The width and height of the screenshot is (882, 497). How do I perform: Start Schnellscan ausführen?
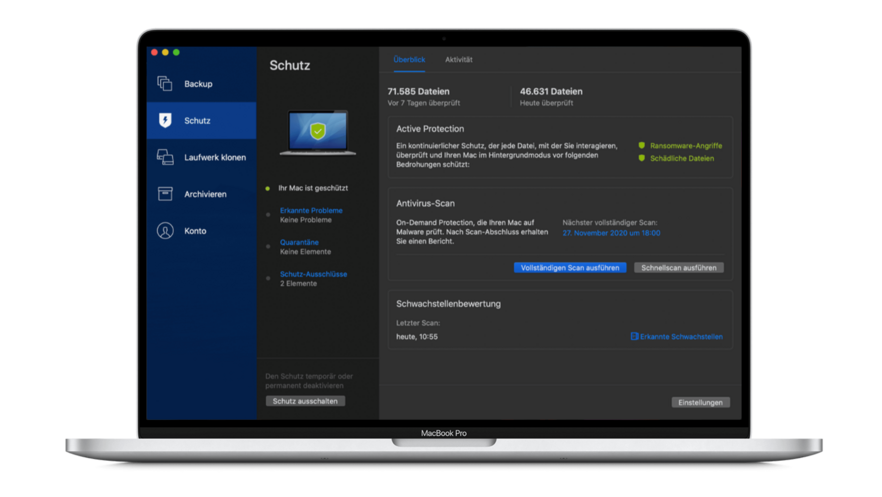coord(678,268)
